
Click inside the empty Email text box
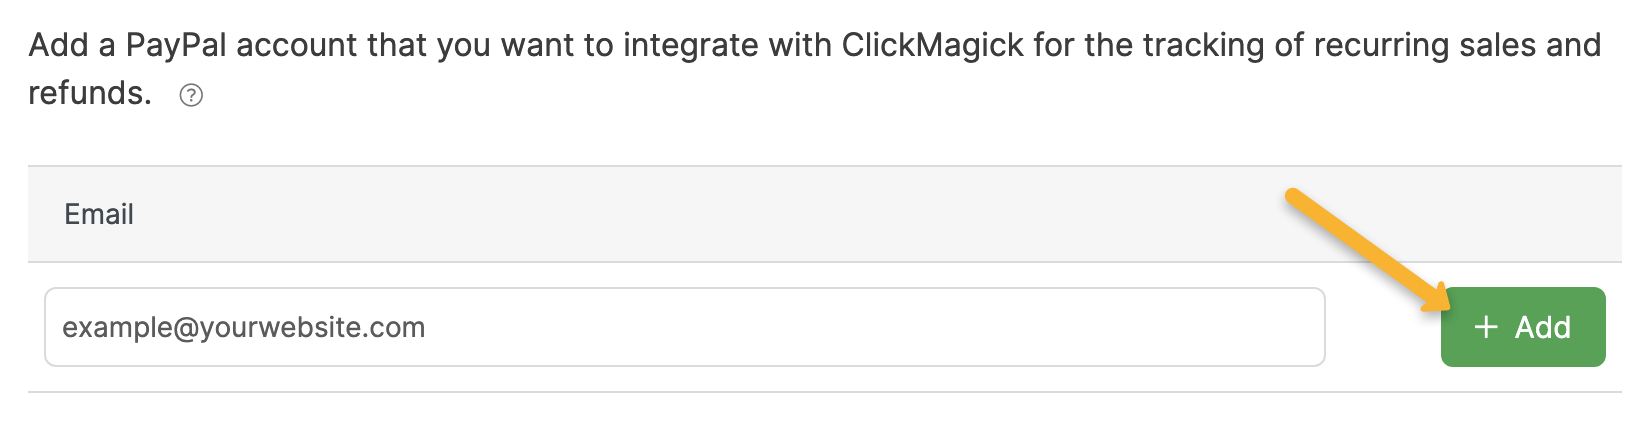click(x=684, y=327)
